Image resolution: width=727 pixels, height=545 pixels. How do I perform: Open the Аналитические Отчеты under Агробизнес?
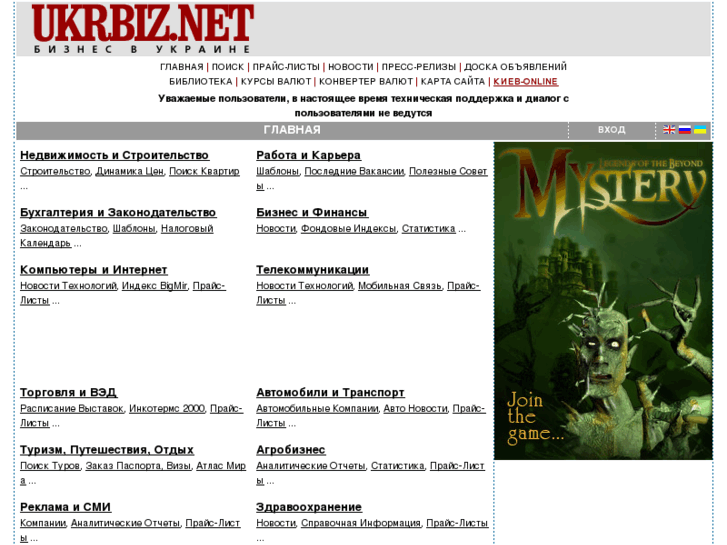pos(311,466)
